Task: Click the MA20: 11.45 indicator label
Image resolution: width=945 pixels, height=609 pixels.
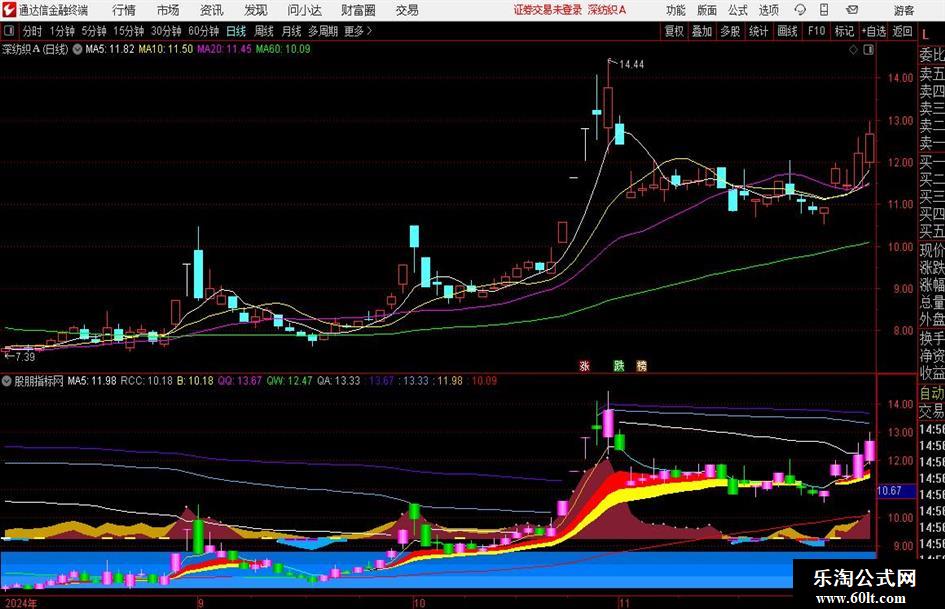Action: 224,49
